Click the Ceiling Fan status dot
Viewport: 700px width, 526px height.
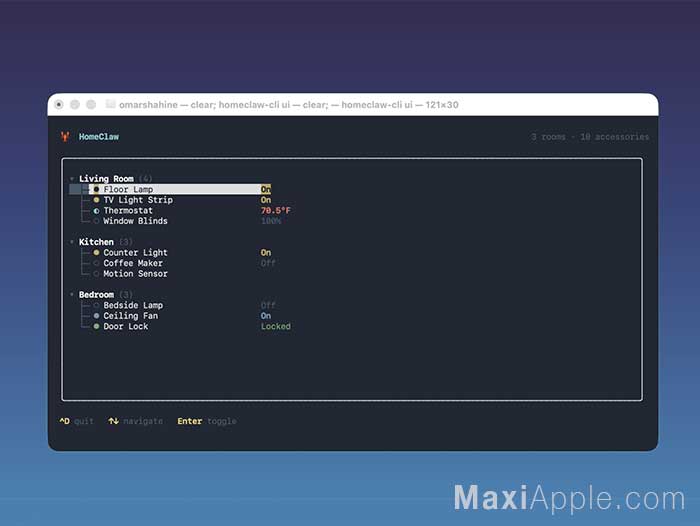pyautogui.click(x=96, y=316)
